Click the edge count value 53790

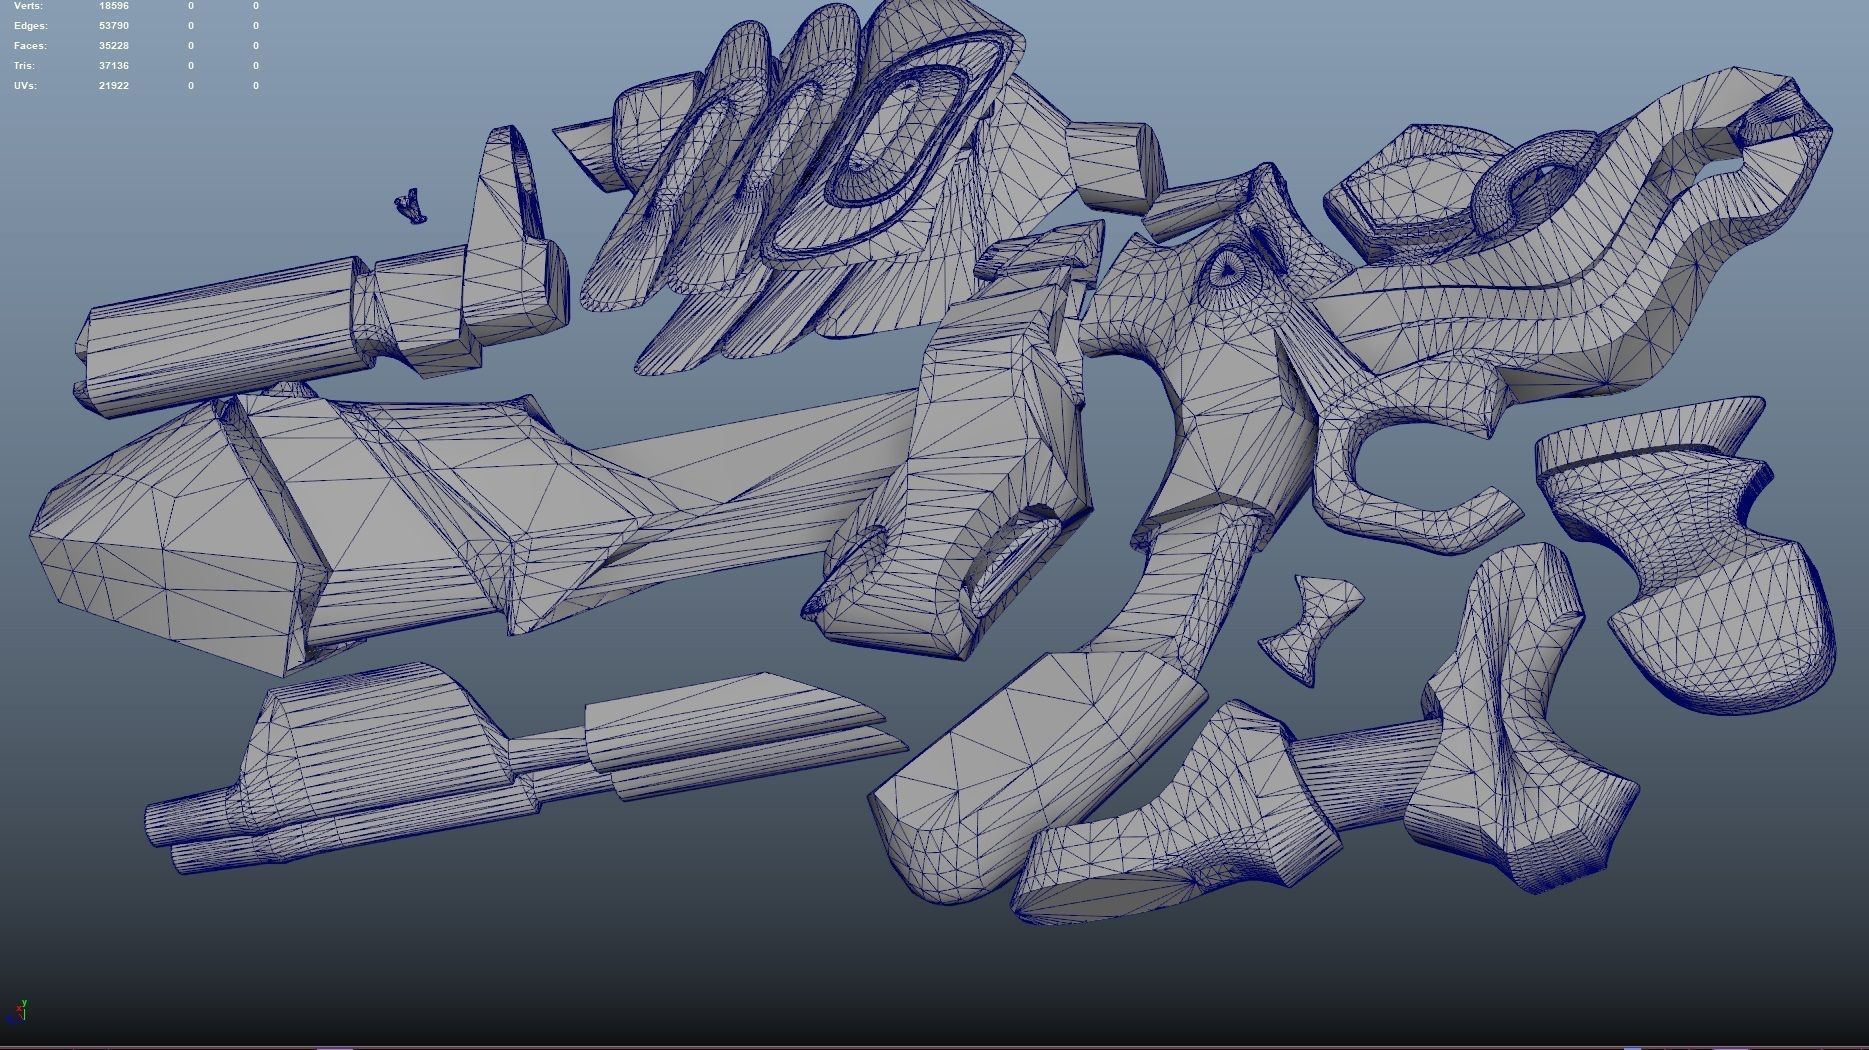pos(114,26)
